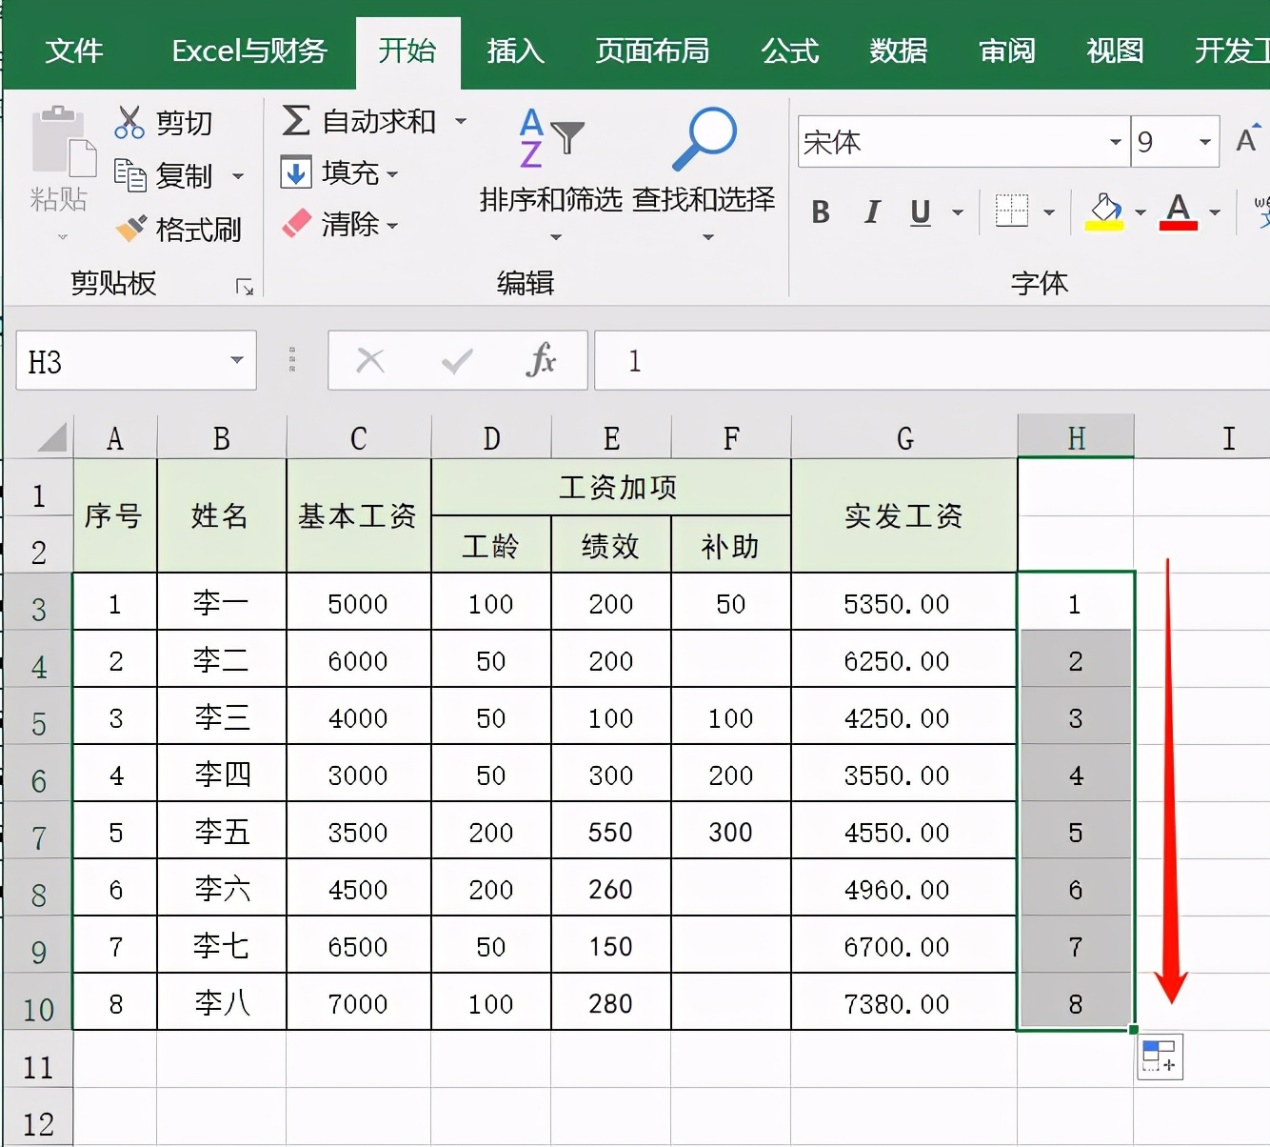
Task: Click the AutoSum sigma icon
Action: pos(295,120)
